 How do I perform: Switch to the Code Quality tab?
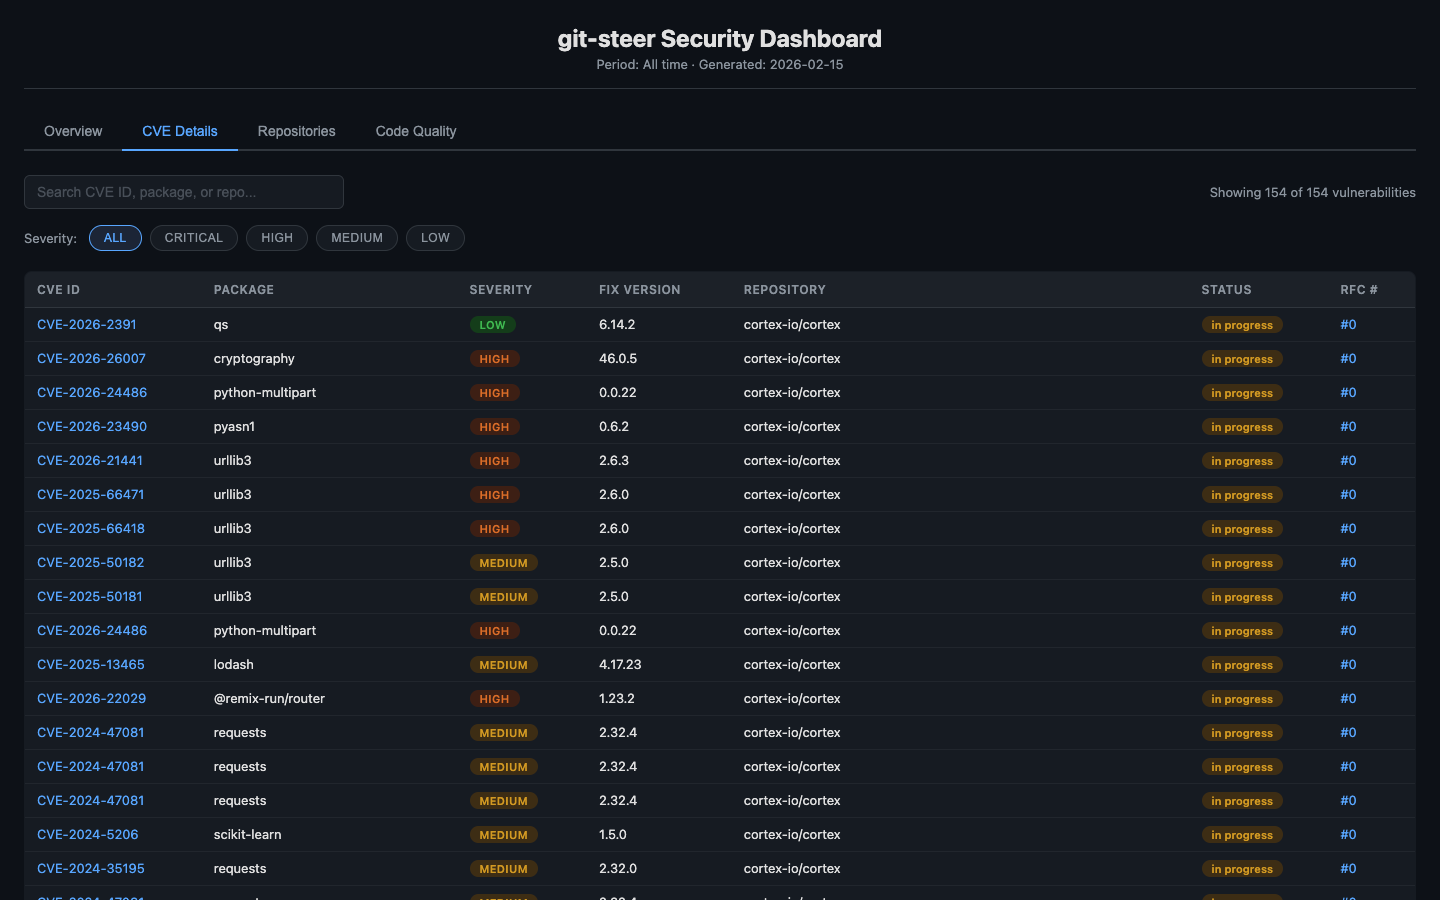coord(416,131)
